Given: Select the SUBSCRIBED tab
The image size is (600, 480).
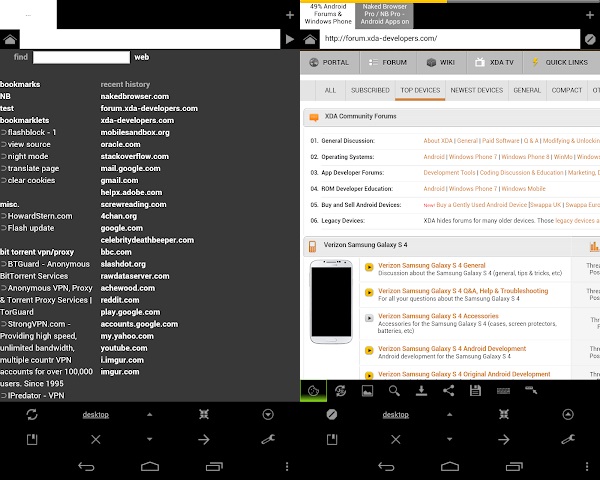Looking at the screenshot, I should (x=370, y=90).
